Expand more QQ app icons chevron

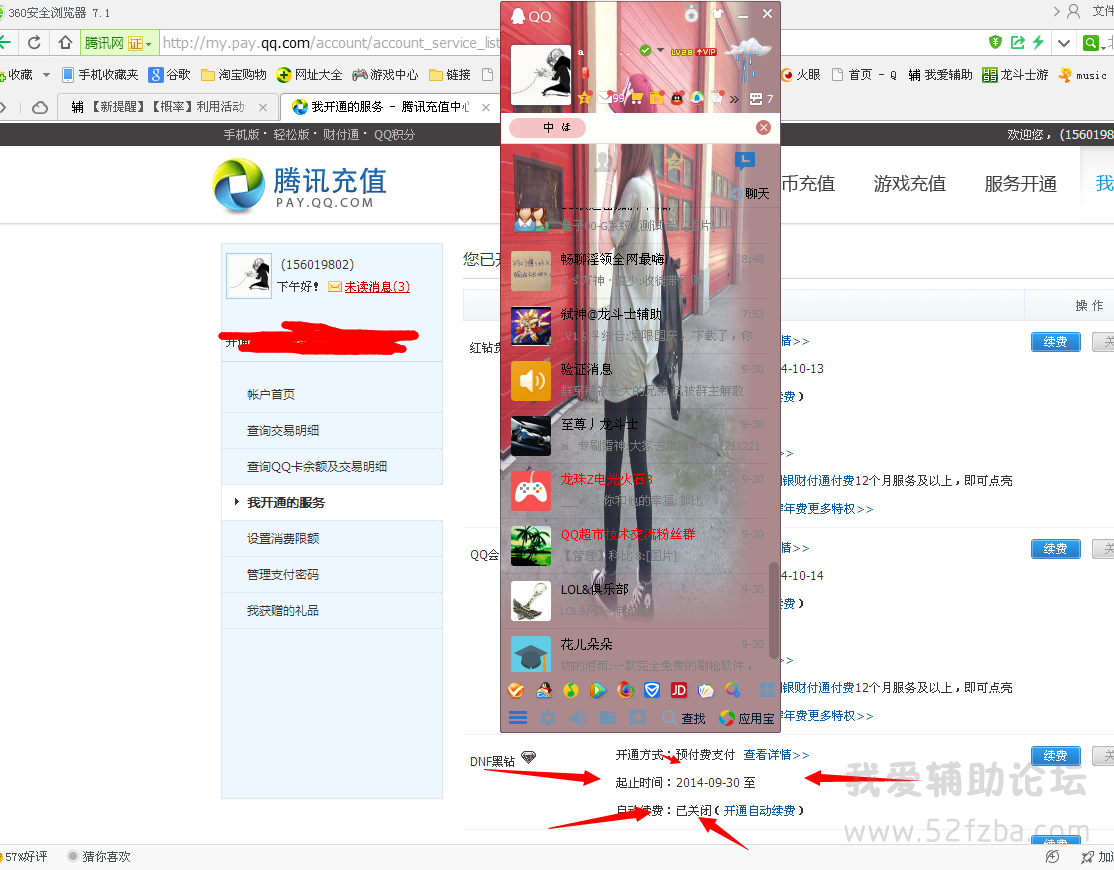[x=734, y=98]
